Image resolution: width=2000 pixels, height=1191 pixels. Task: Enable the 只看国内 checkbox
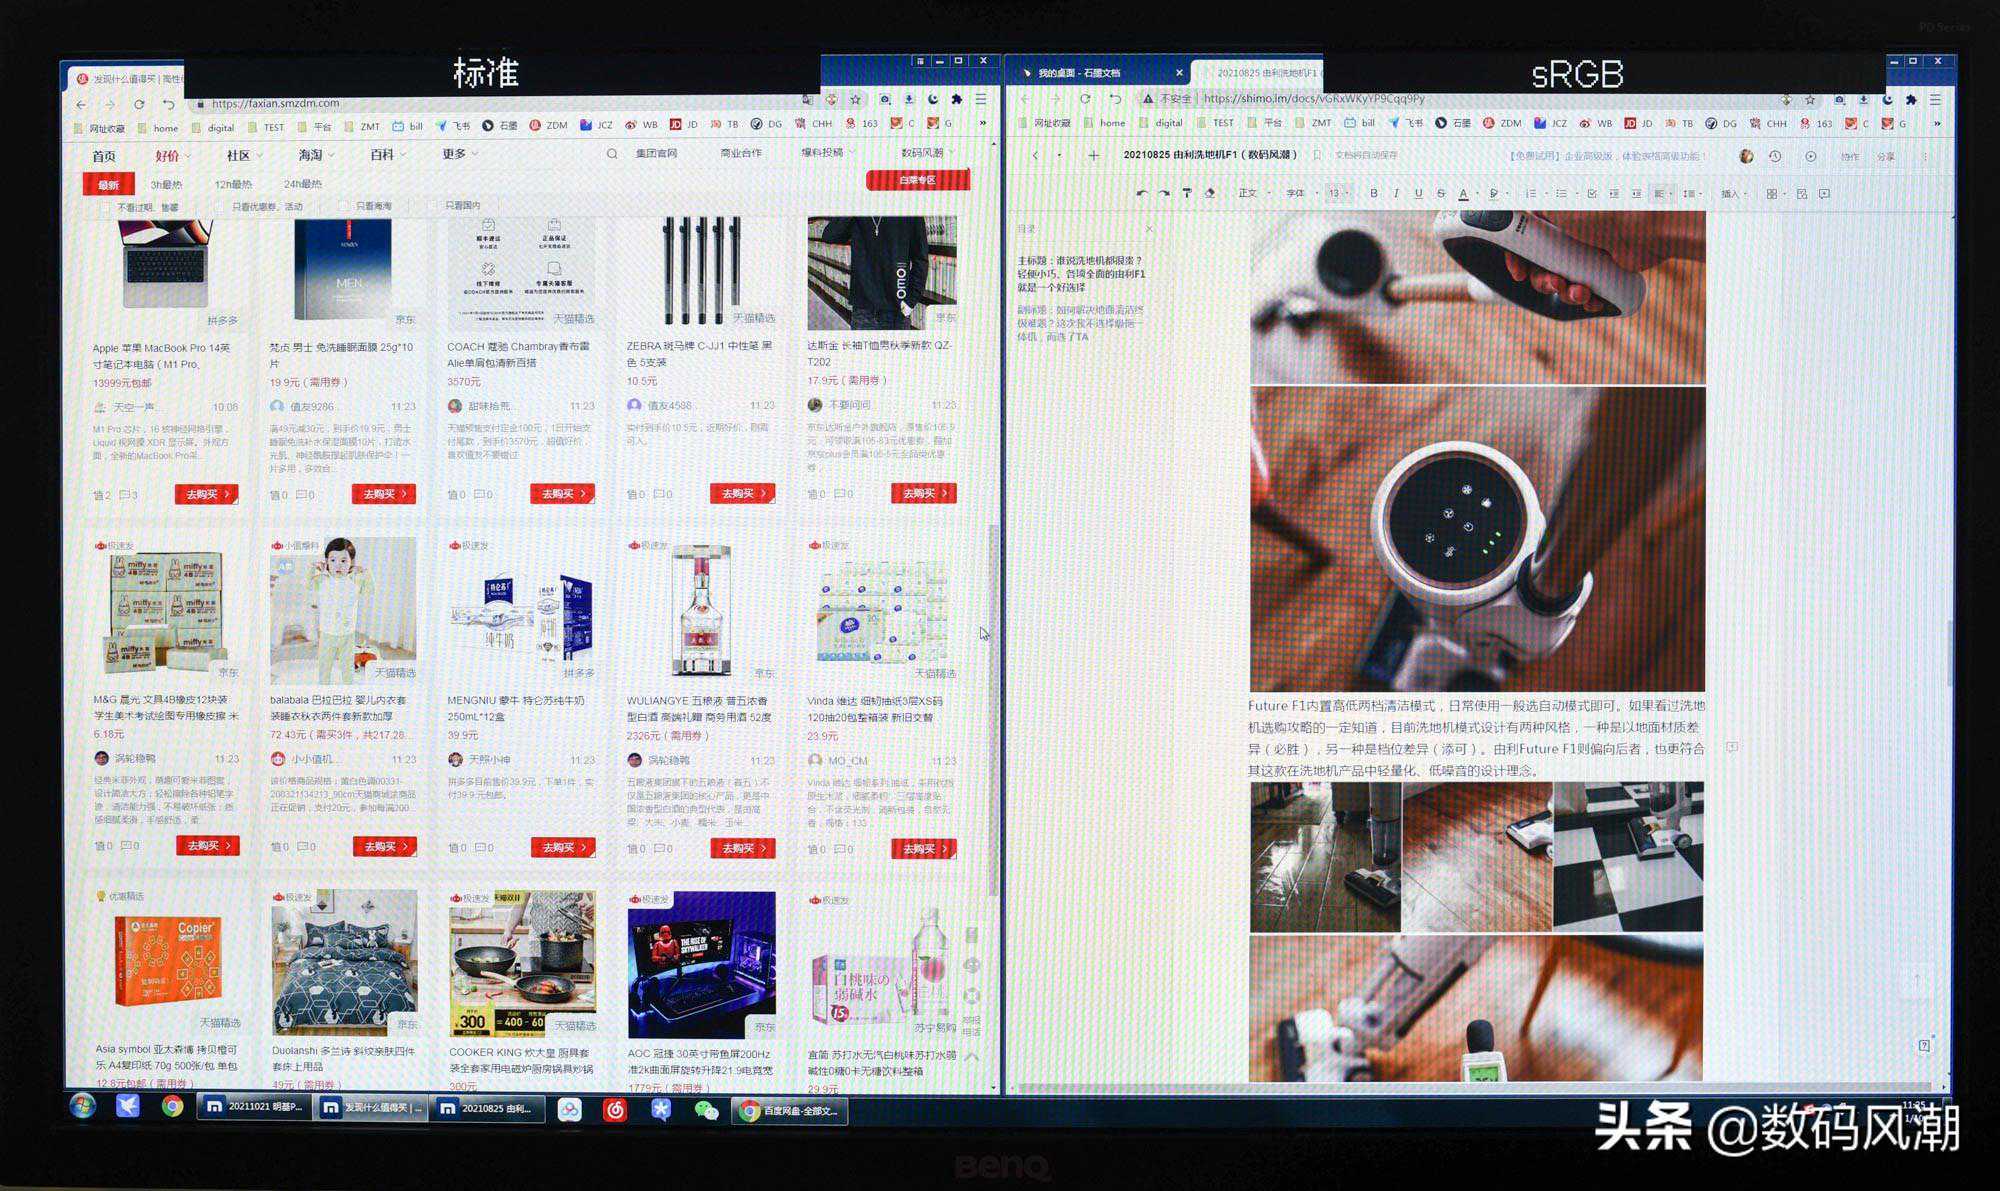click(433, 206)
